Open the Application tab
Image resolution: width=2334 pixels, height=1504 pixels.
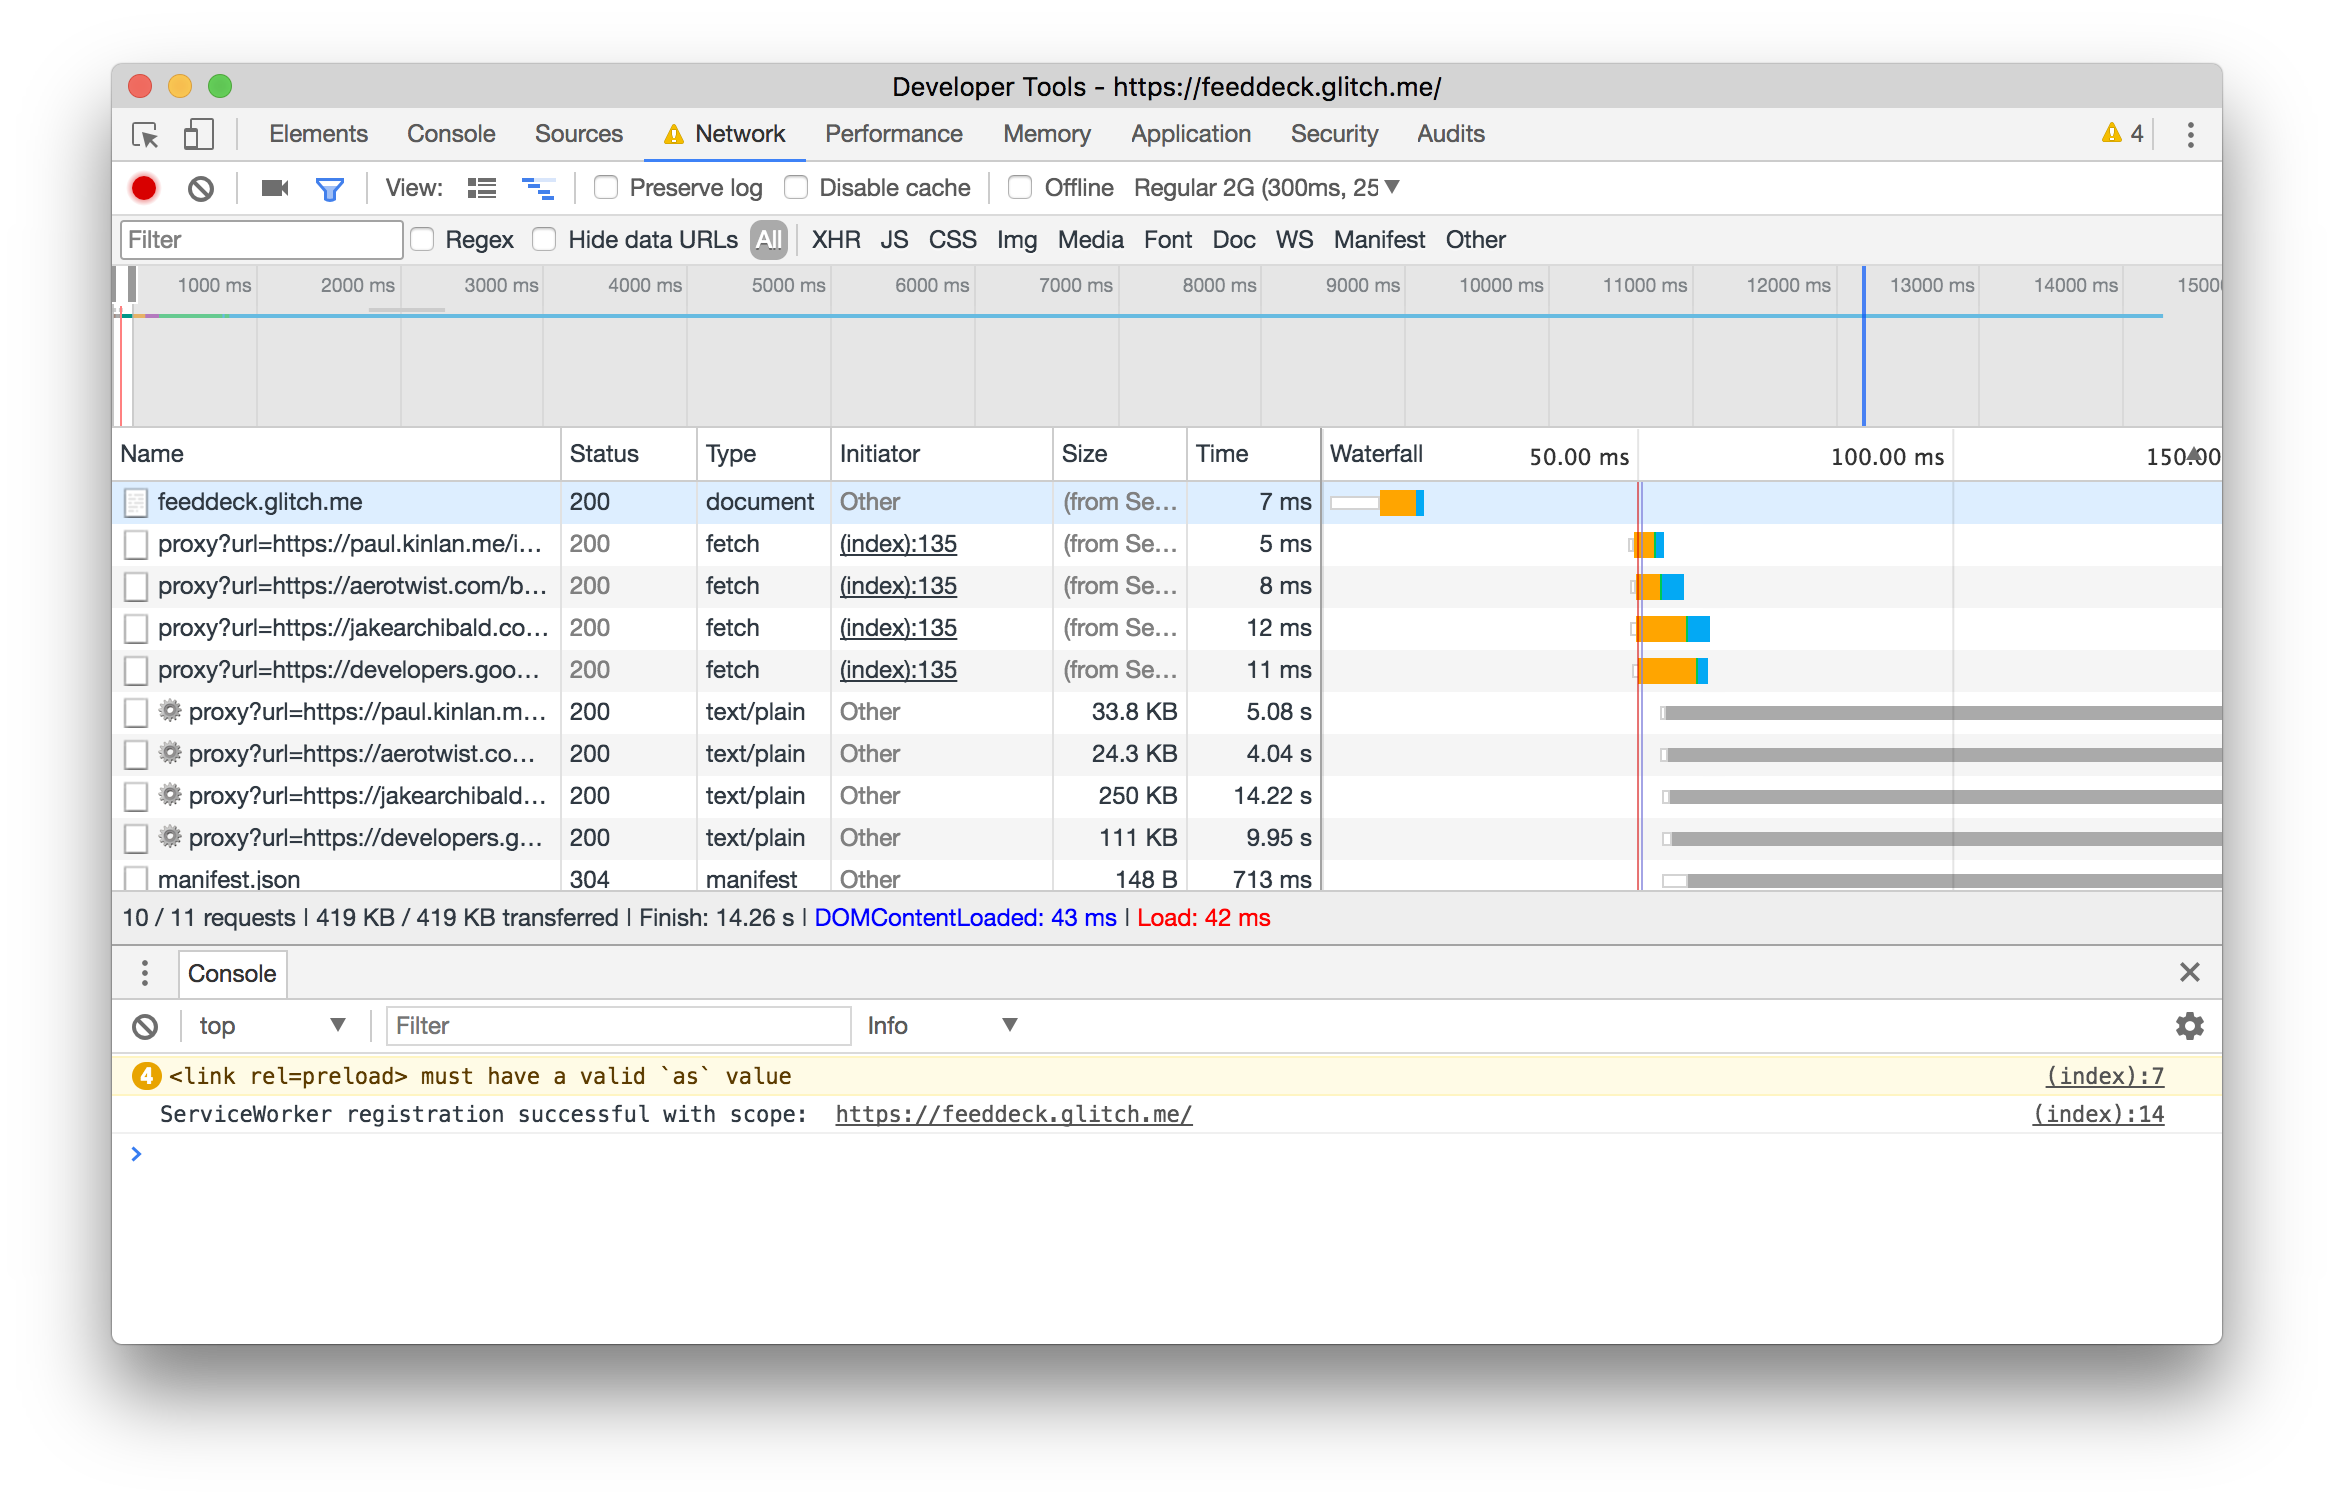pyautogui.click(x=1190, y=134)
